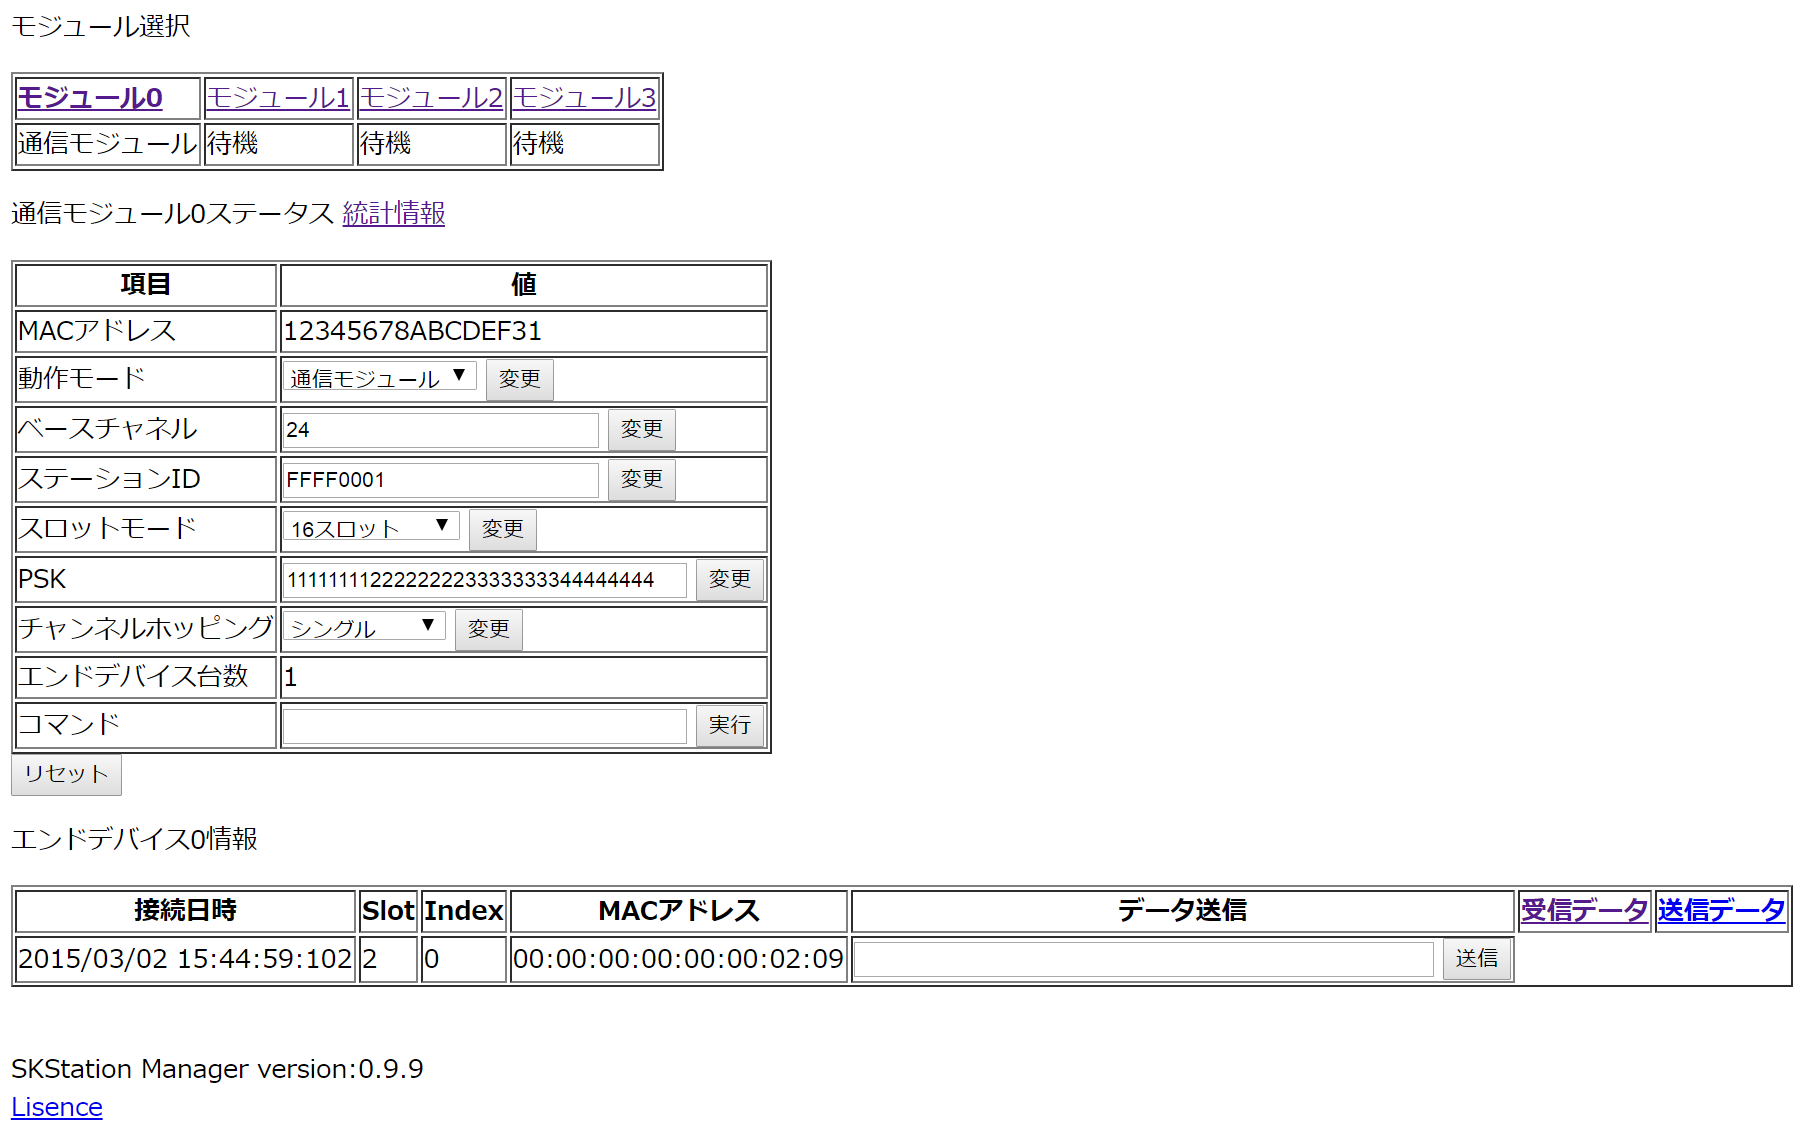Select the モジュール0 tab link
This screenshot has width=1801, height=1131.
(90, 98)
